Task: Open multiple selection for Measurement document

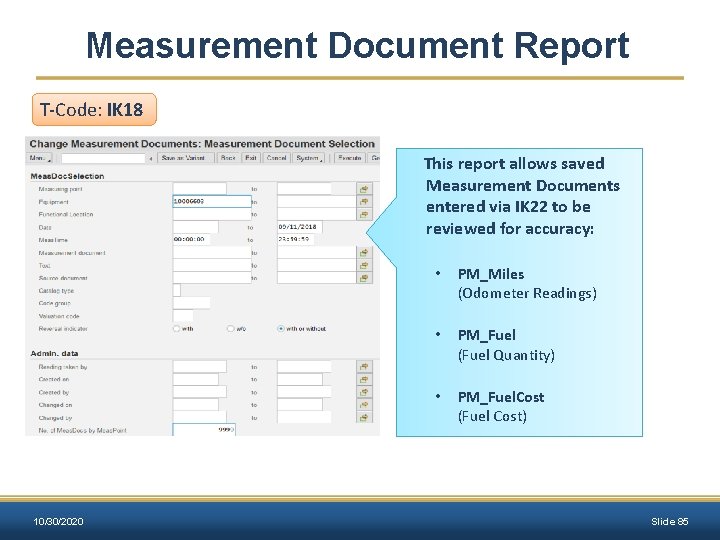Action: coord(364,253)
